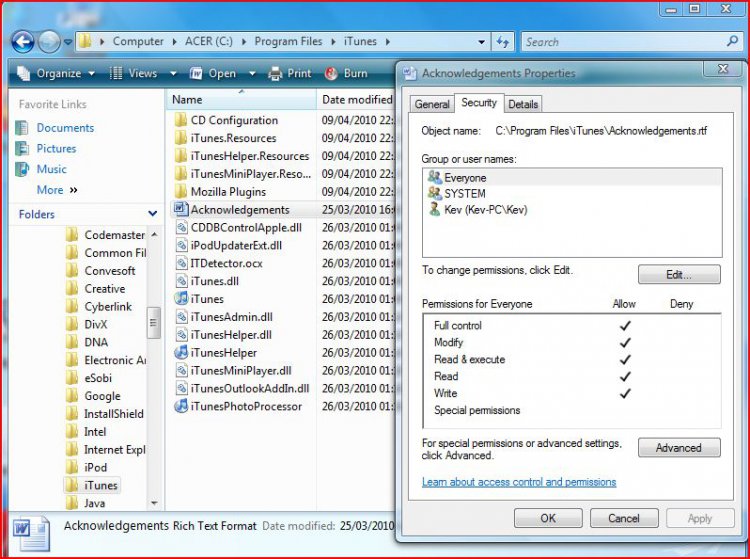Open the Organize dropdown arrow
Viewport: 750px width, 559px height.
[x=91, y=74]
